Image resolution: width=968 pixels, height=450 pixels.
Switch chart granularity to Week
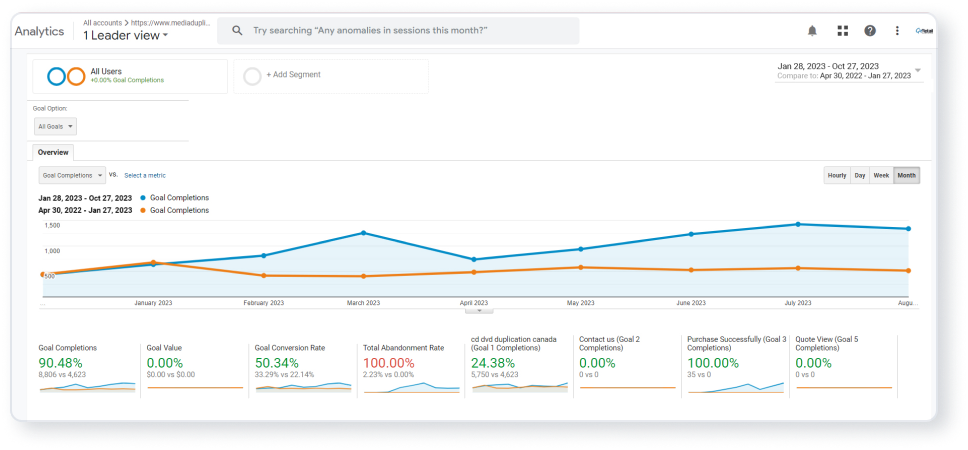coord(881,176)
